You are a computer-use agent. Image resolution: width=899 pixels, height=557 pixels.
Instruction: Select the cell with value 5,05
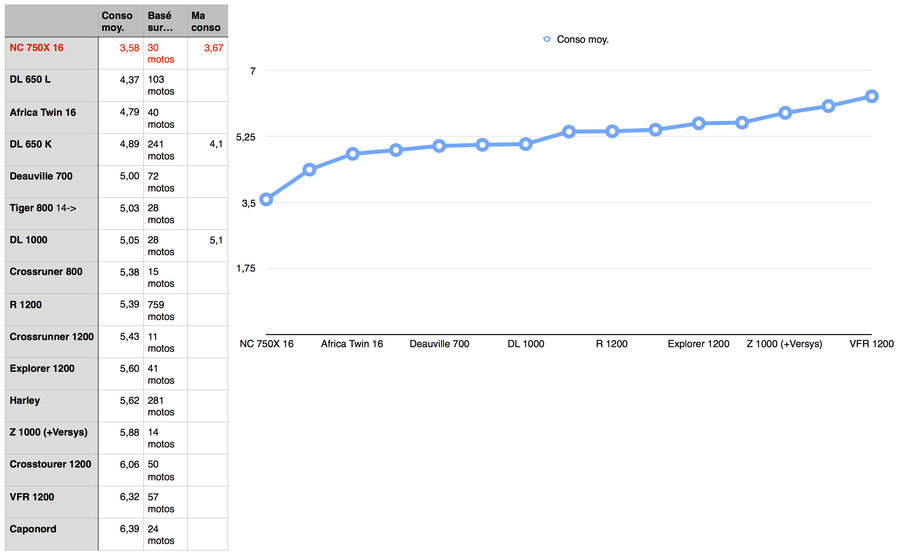tap(121, 246)
